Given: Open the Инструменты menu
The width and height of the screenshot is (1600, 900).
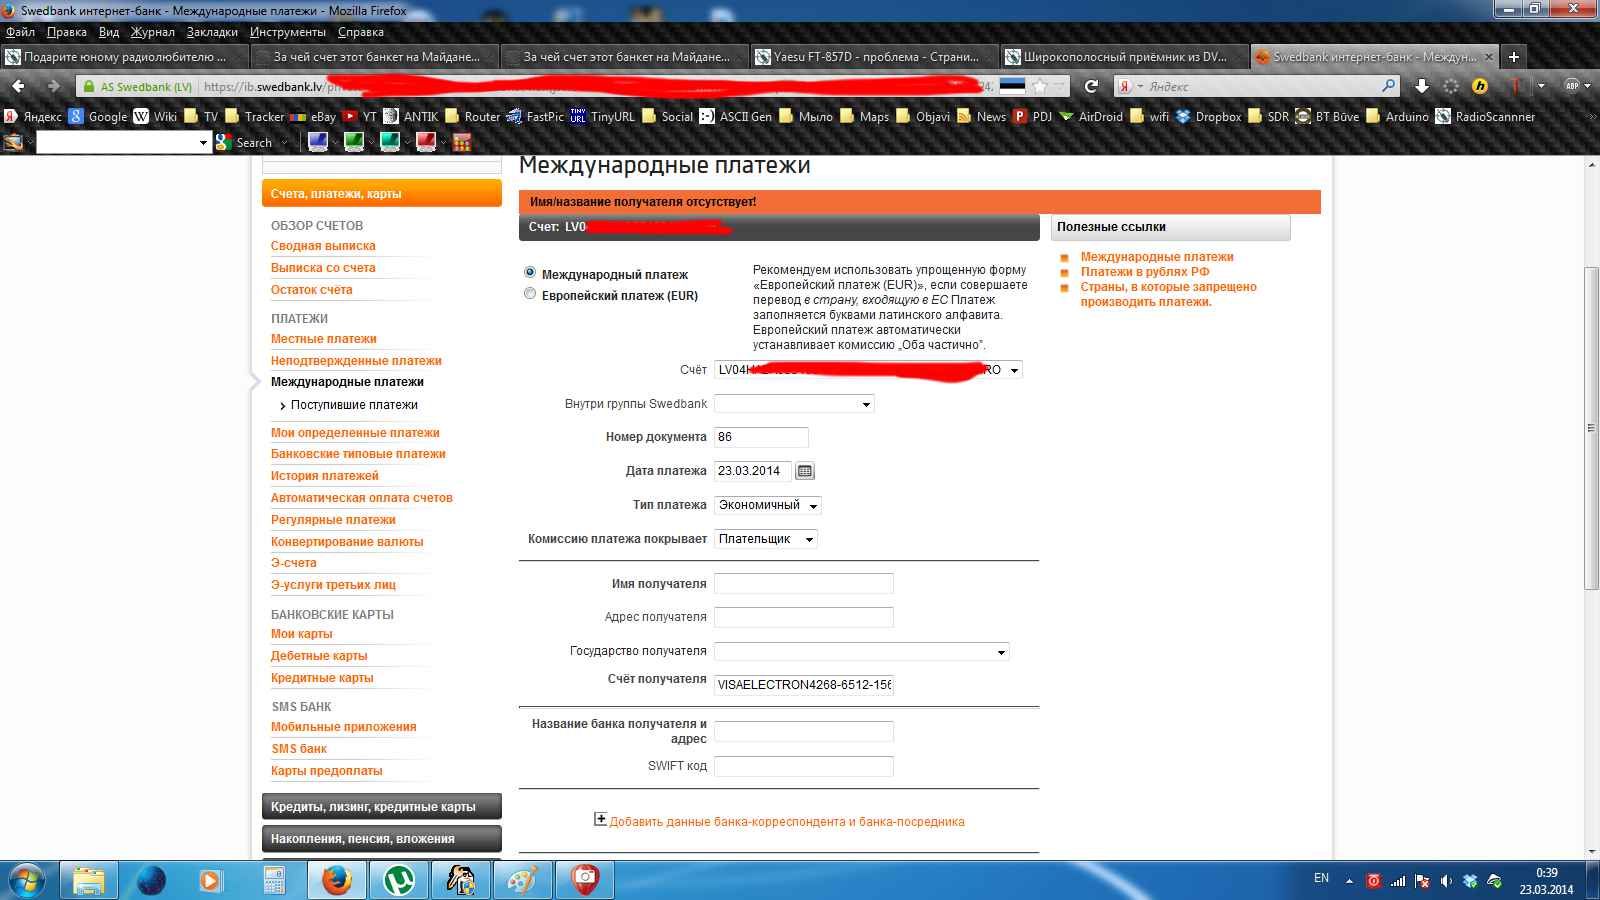Looking at the screenshot, I should (288, 32).
